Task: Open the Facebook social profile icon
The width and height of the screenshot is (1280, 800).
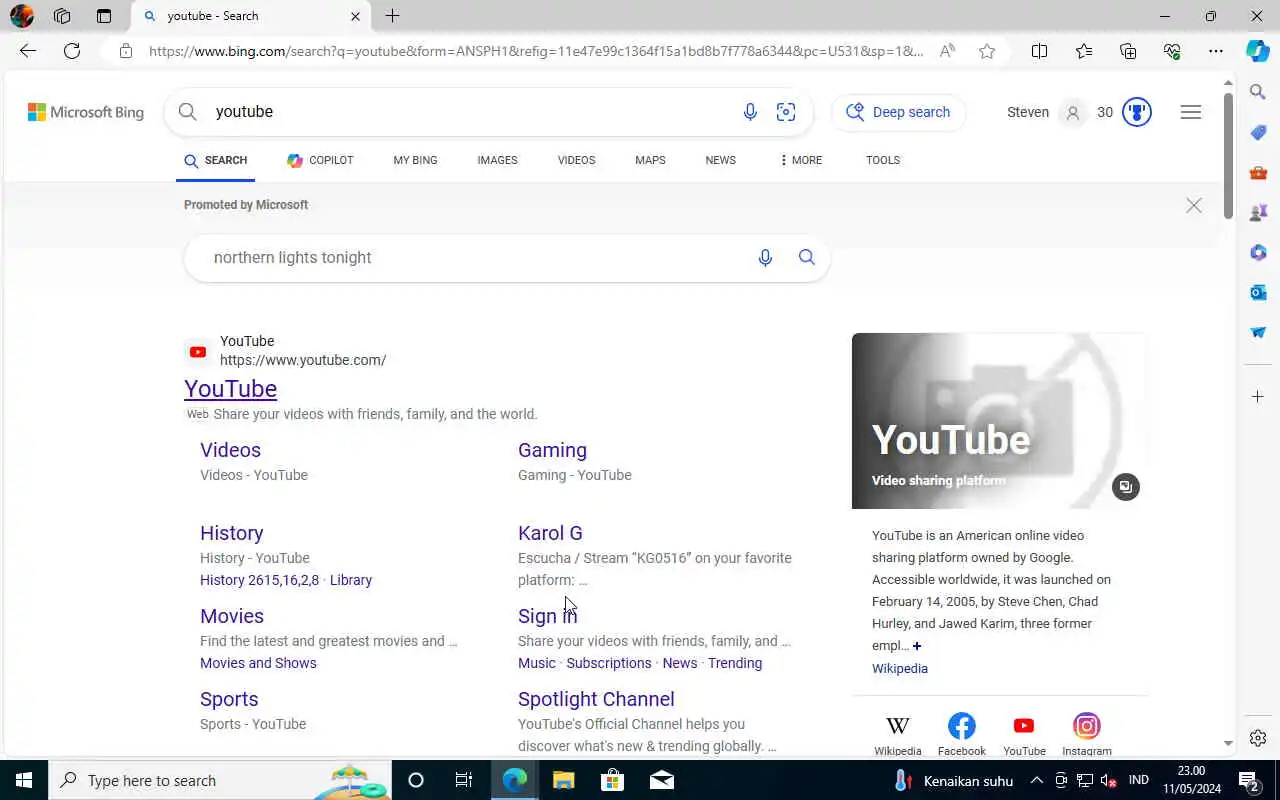Action: pos(962,726)
